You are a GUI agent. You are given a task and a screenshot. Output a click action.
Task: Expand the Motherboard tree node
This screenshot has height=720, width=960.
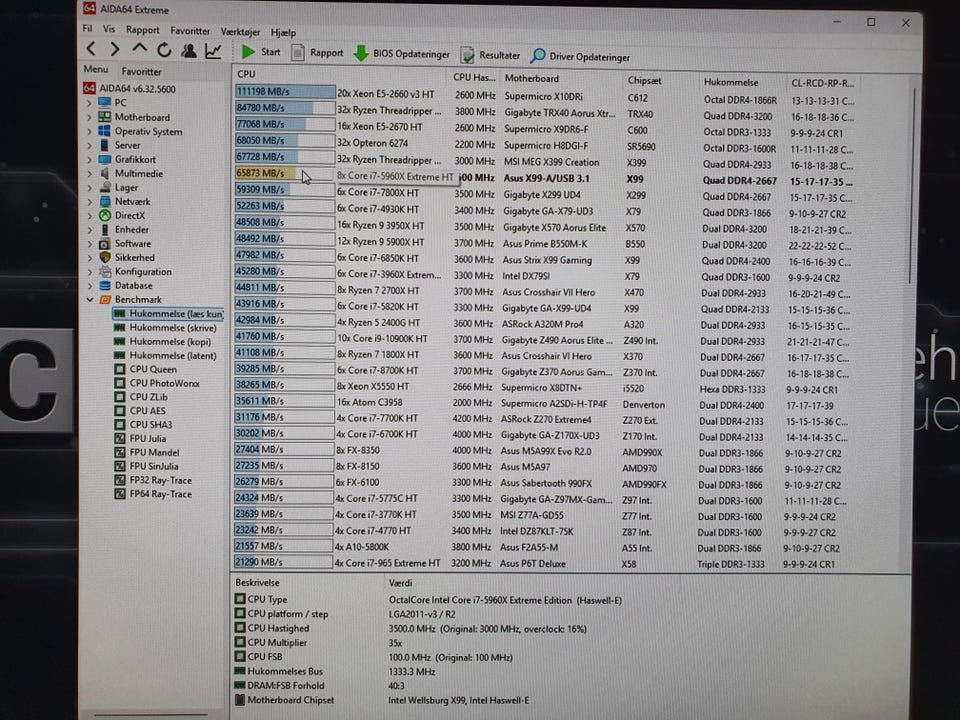click(x=90, y=116)
